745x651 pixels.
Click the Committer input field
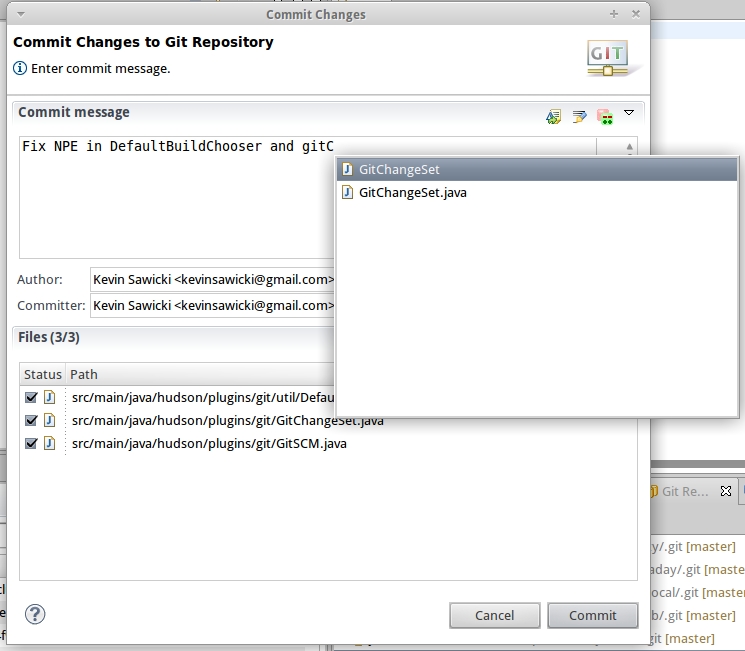click(x=212, y=306)
